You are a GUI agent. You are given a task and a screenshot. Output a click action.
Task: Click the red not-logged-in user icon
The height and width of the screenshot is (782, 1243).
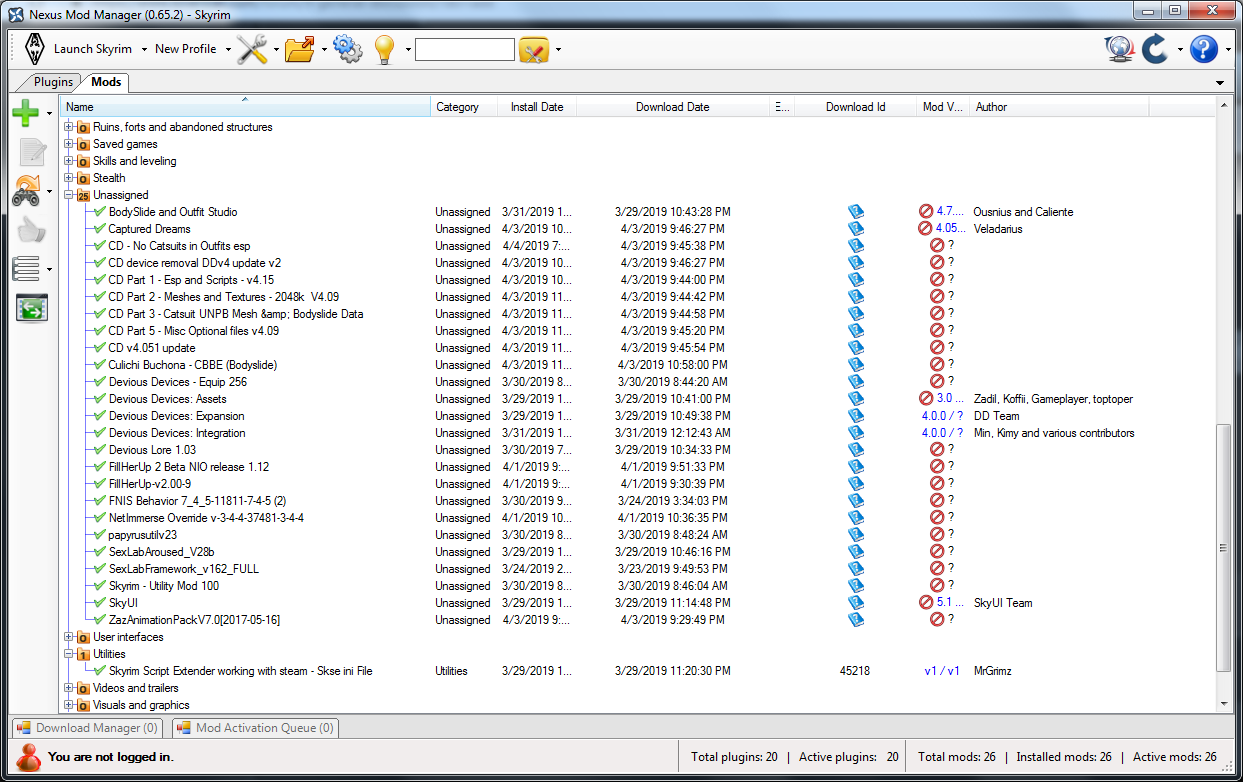tap(29, 757)
